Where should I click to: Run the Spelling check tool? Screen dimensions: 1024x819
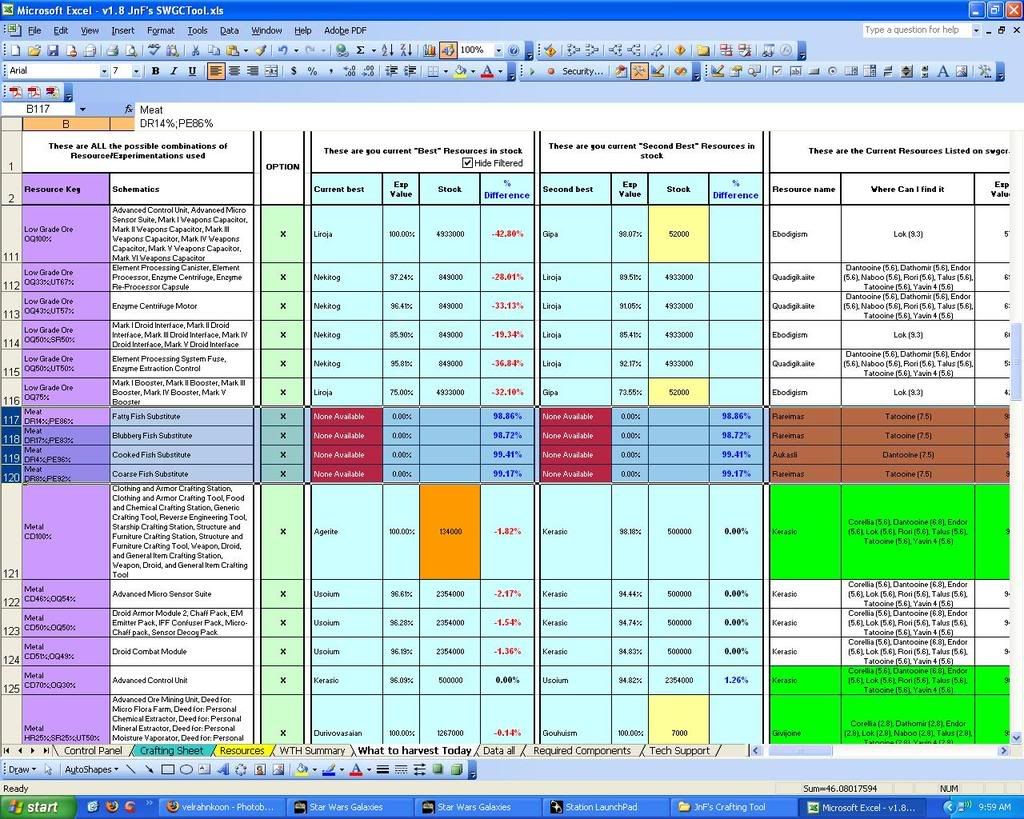pyautogui.click(x=154, y=50)
